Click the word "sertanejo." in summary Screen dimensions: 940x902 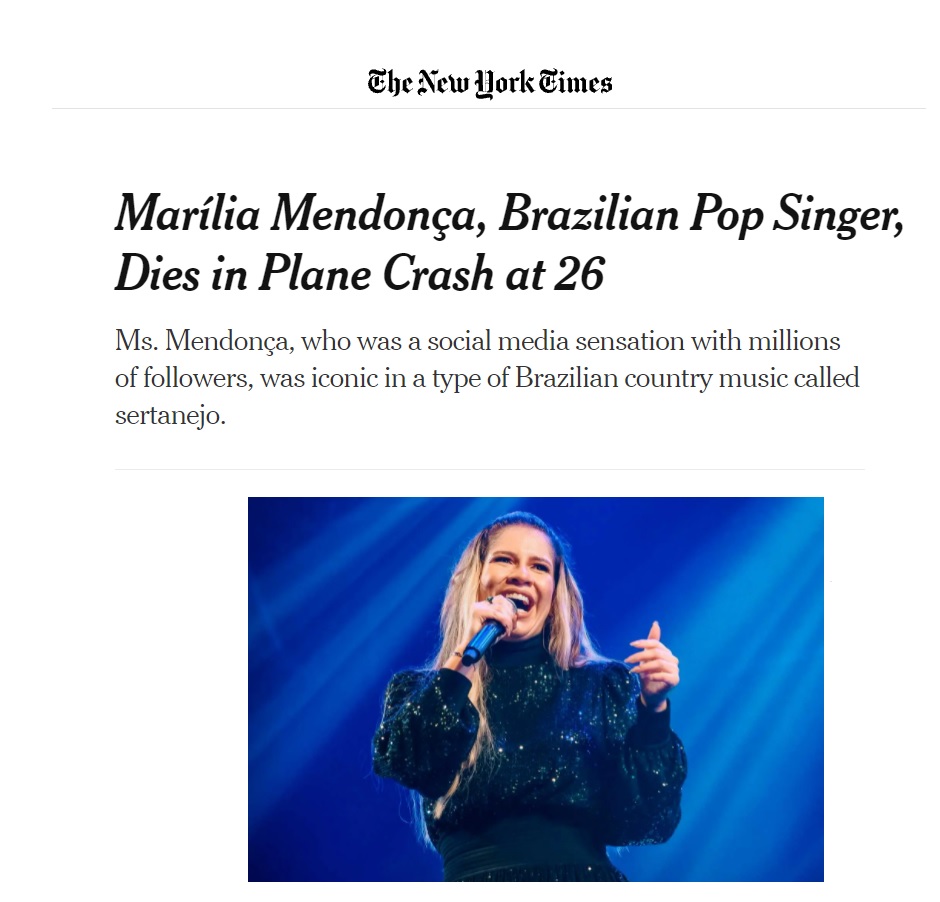170,415
